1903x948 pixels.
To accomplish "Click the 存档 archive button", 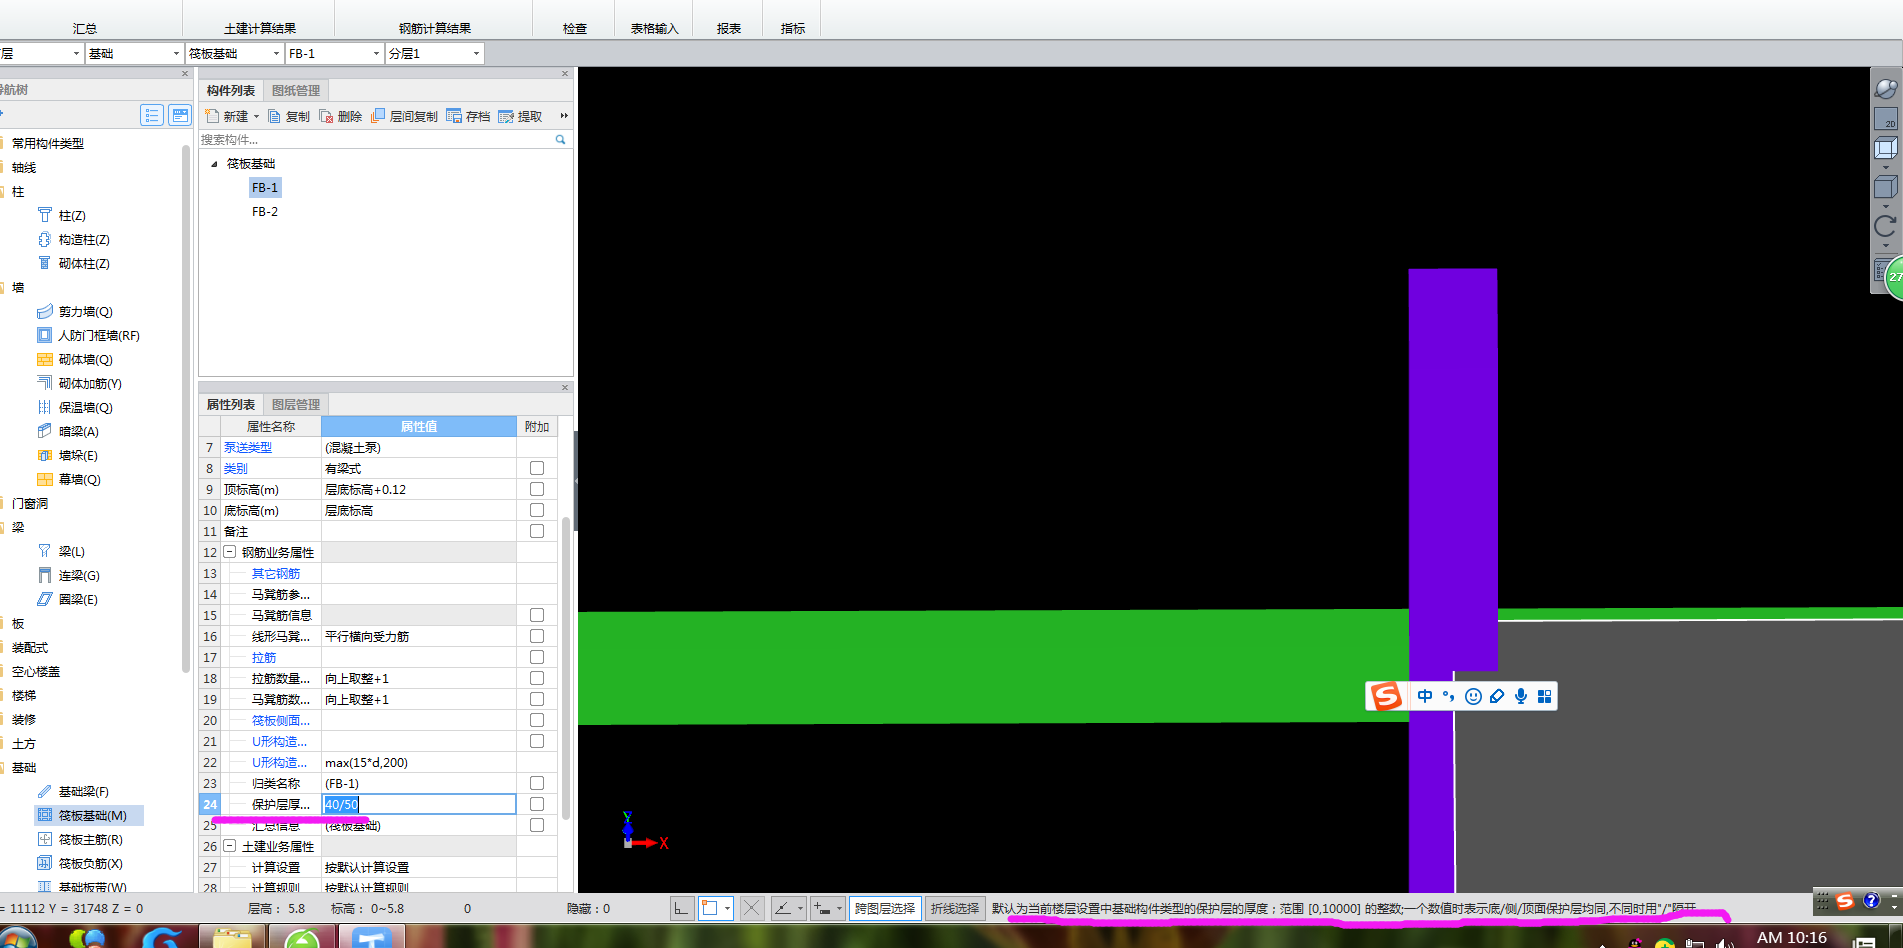I will 468,116.
